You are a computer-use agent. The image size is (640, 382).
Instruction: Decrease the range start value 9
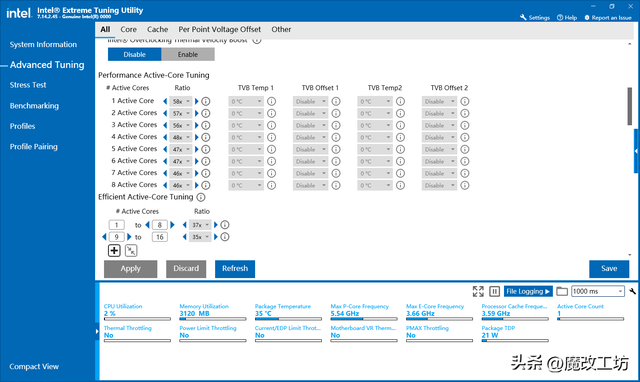click(104, 237)
